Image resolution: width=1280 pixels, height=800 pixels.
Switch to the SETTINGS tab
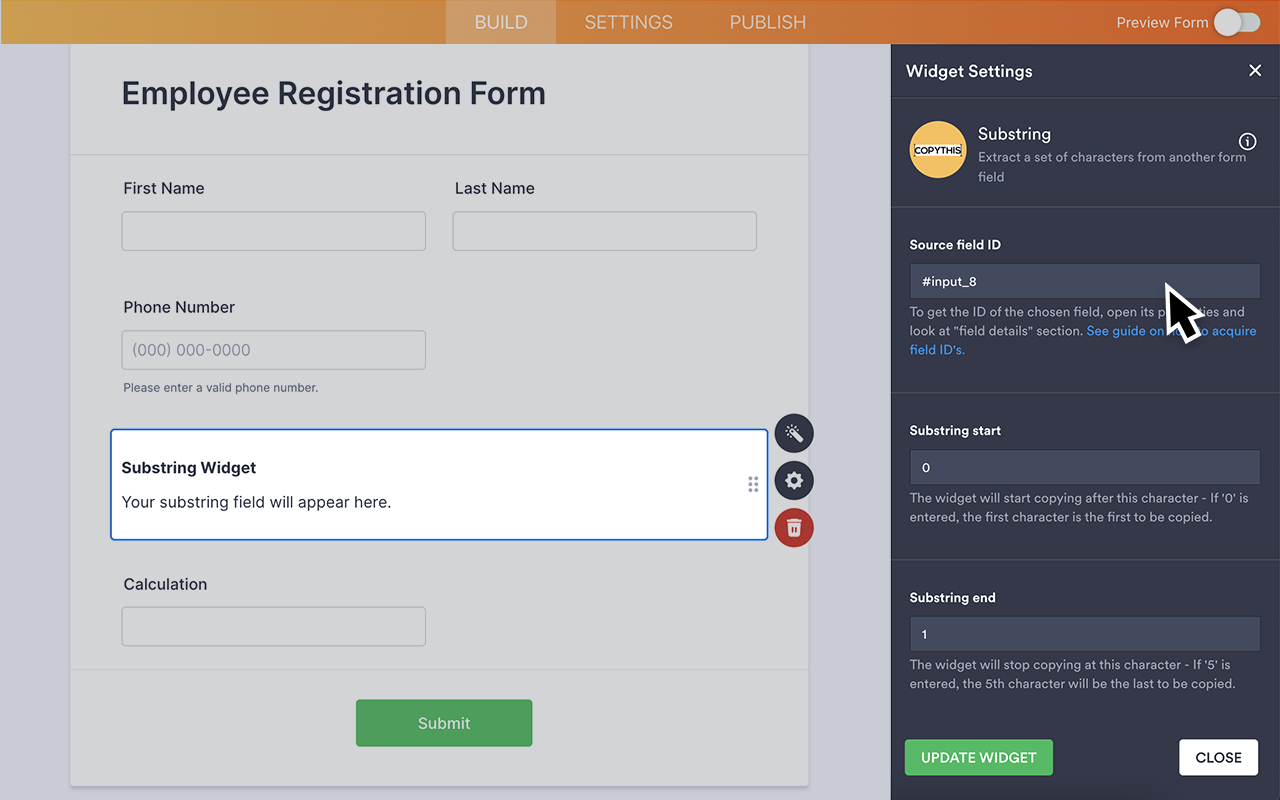627,21
